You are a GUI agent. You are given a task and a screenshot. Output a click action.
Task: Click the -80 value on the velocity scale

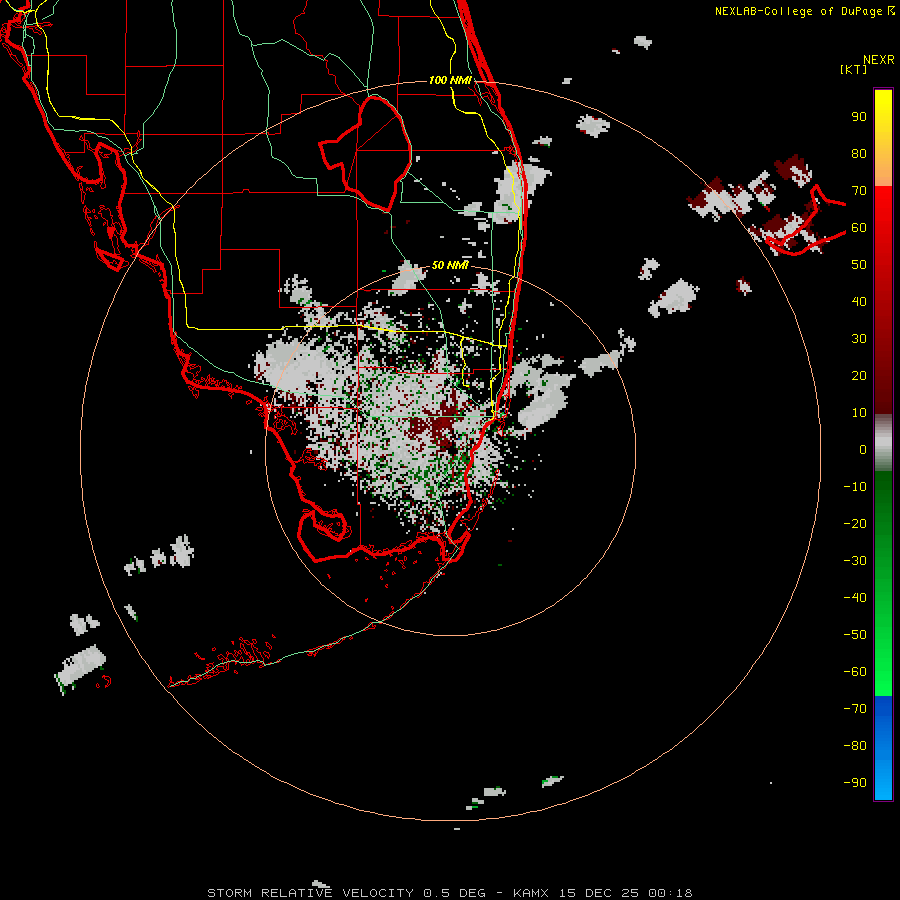pyautogui.click(x=855, y=746)
